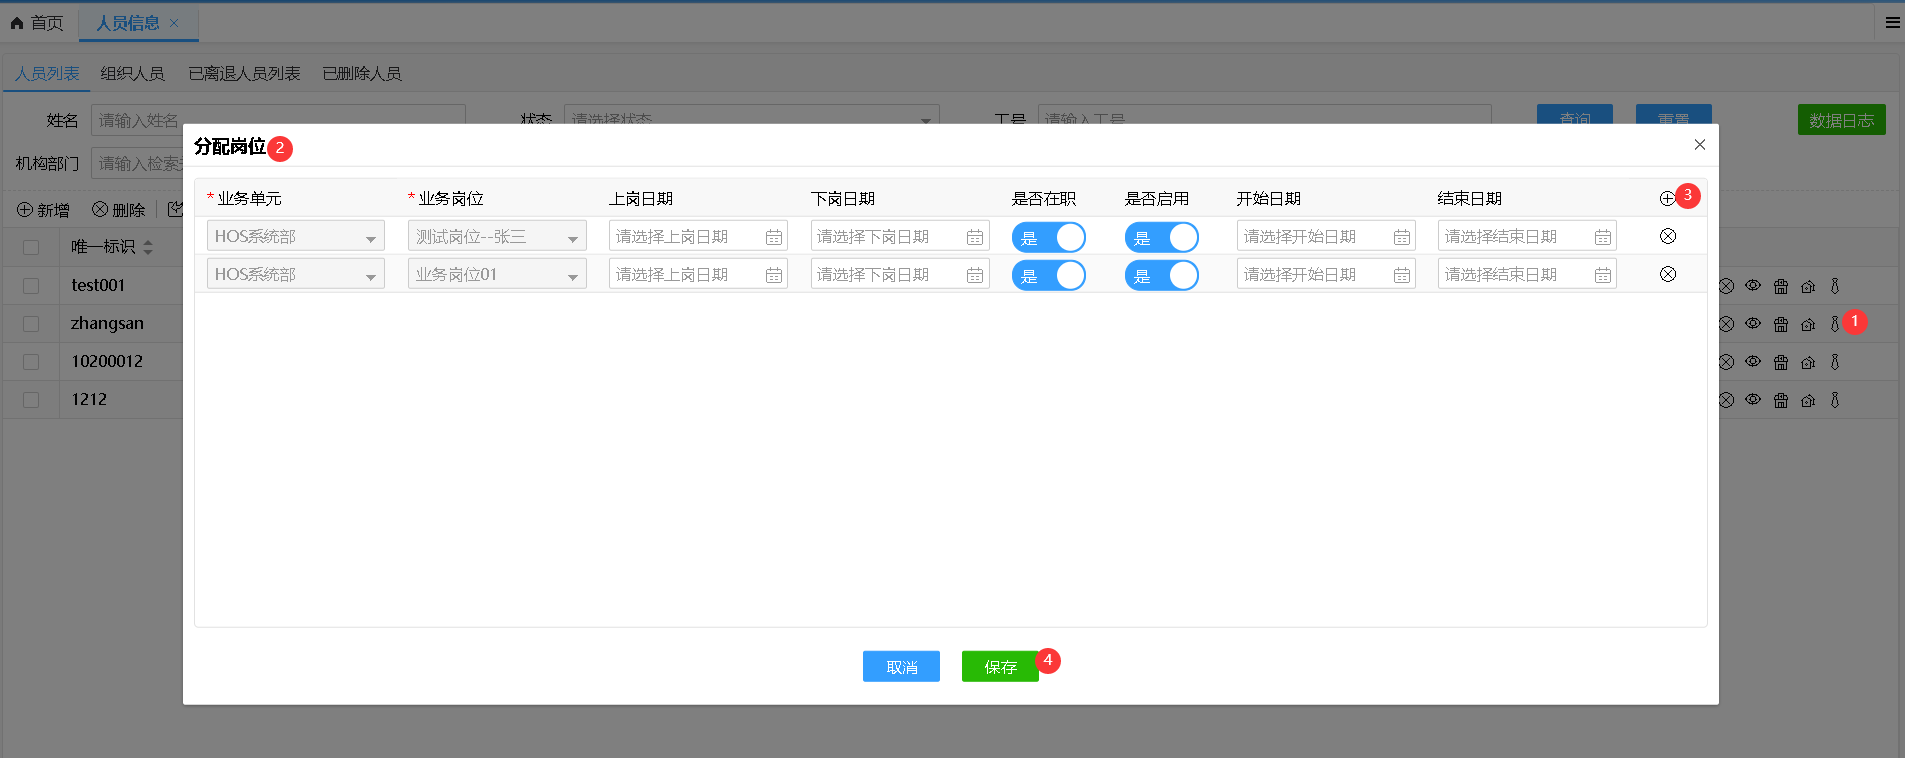Open the 已离退人员列表 tab
Image resolution: width=1905 pixels, height=758 pixels.
point(244,74)
